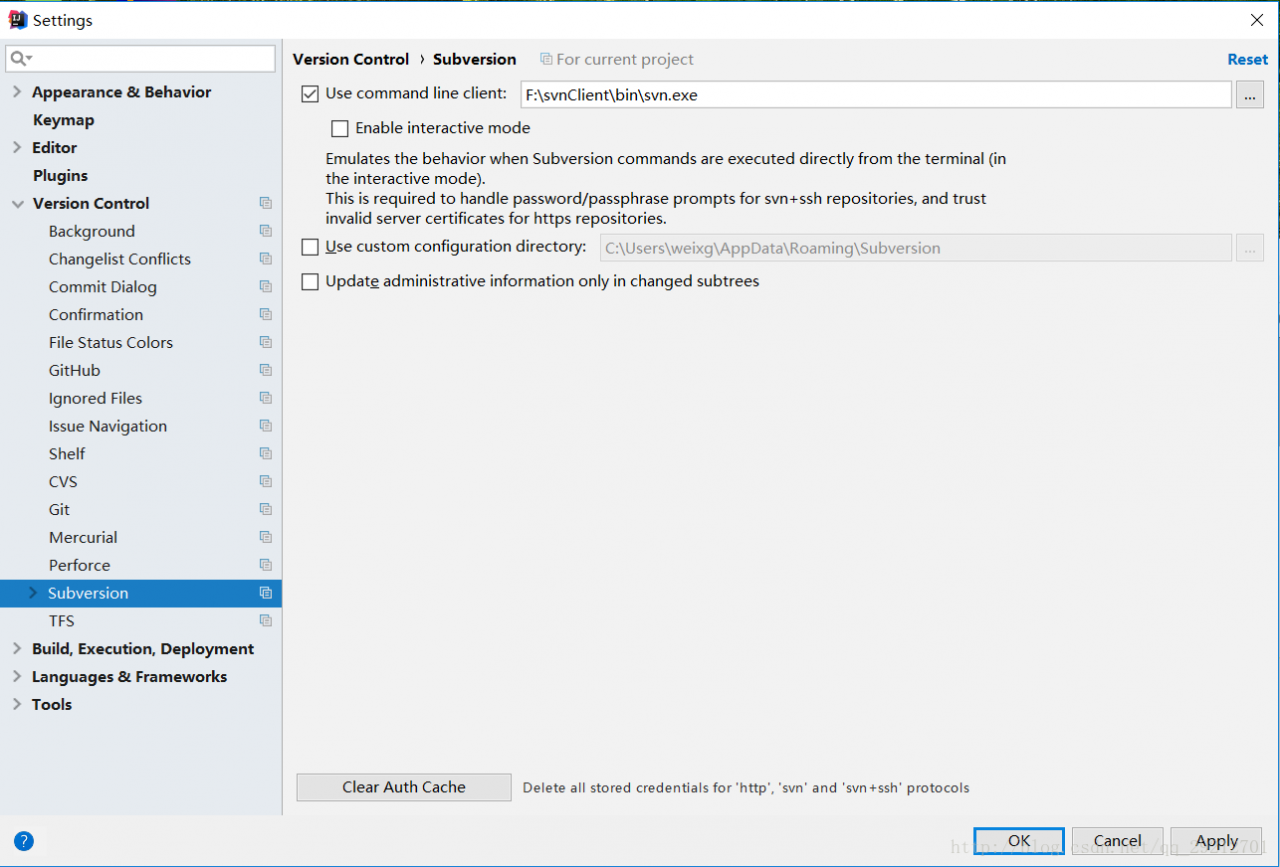Screen dimensions: 1280x867
Task: Uncheck Use command line client checkbox
Action: 310,94
